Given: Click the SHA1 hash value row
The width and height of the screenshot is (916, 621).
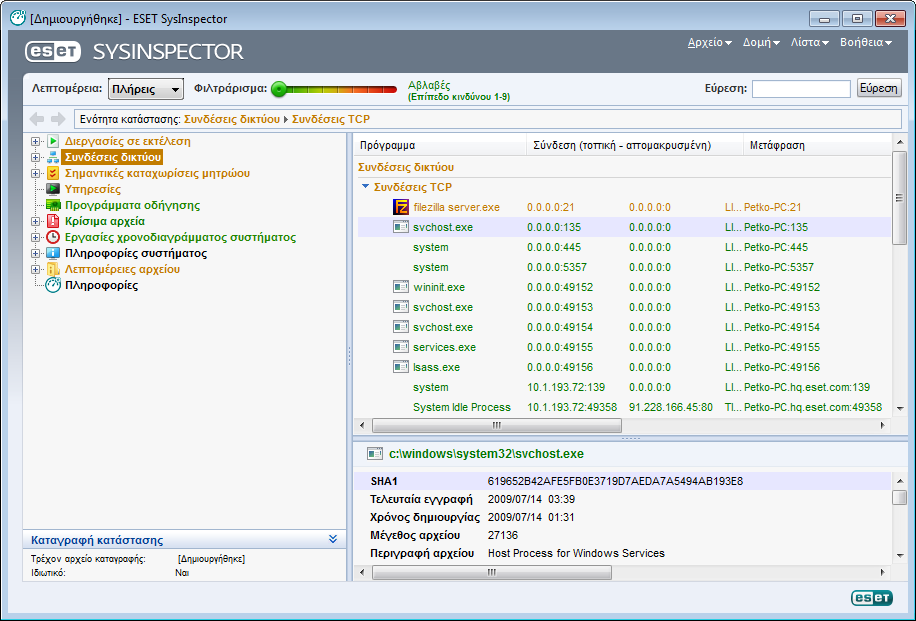Looking at the screenshot, I should (x=622, y=481).
